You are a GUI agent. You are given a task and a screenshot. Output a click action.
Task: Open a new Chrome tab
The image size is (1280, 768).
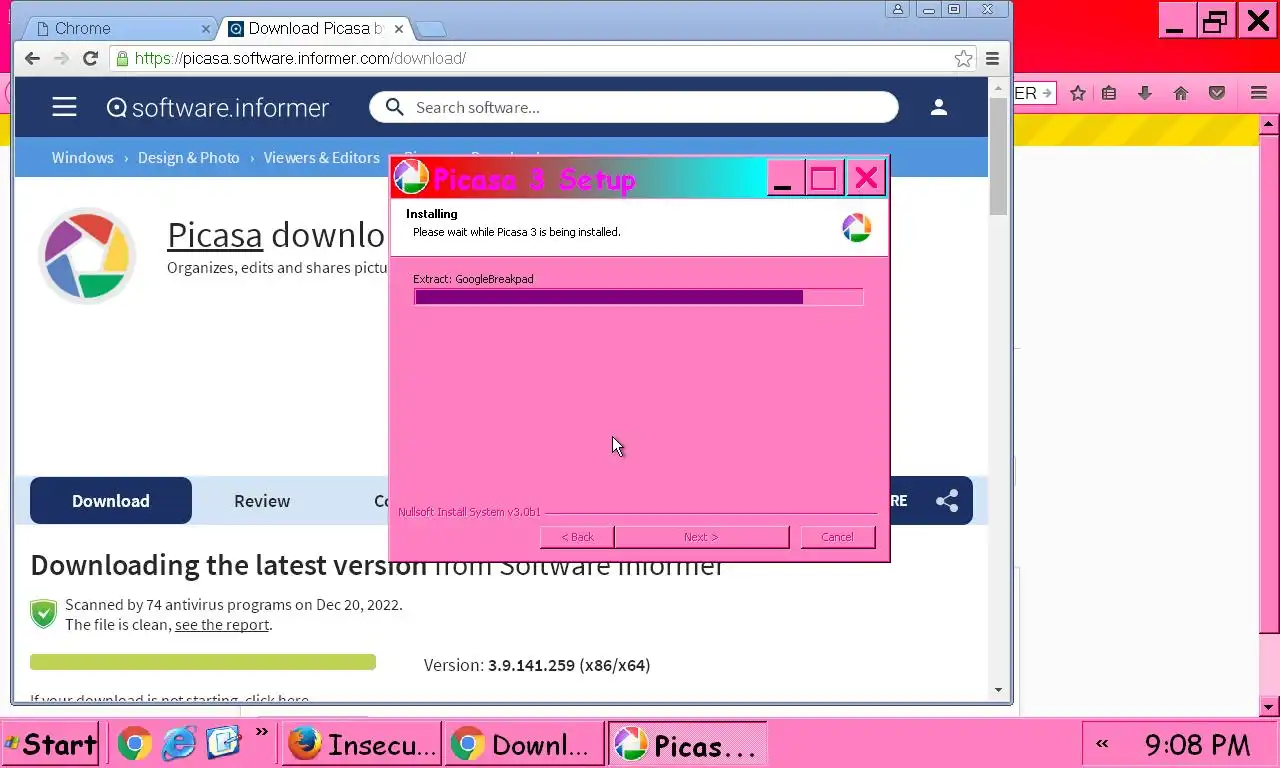430,29
